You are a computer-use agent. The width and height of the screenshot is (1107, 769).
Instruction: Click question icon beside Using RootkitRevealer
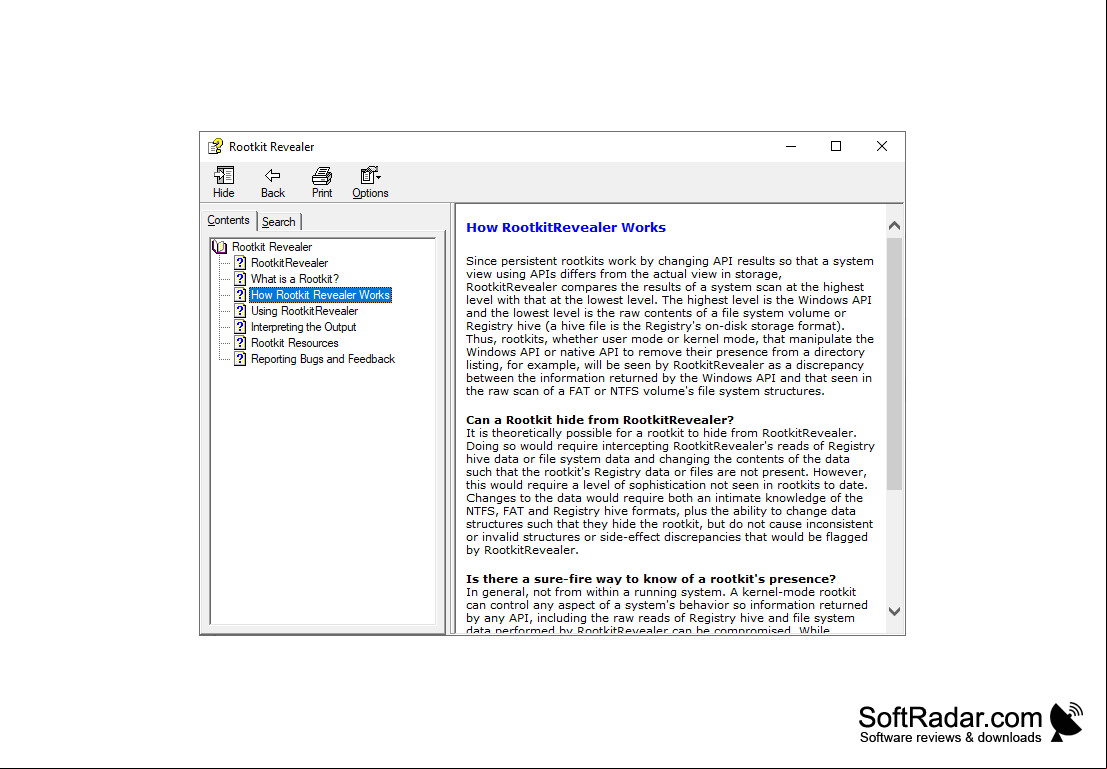pos(240,311)
